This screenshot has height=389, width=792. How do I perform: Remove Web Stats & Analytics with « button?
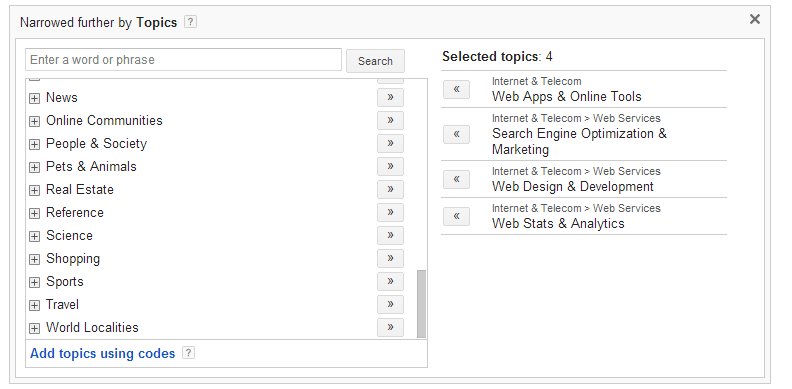pos(456,216)
